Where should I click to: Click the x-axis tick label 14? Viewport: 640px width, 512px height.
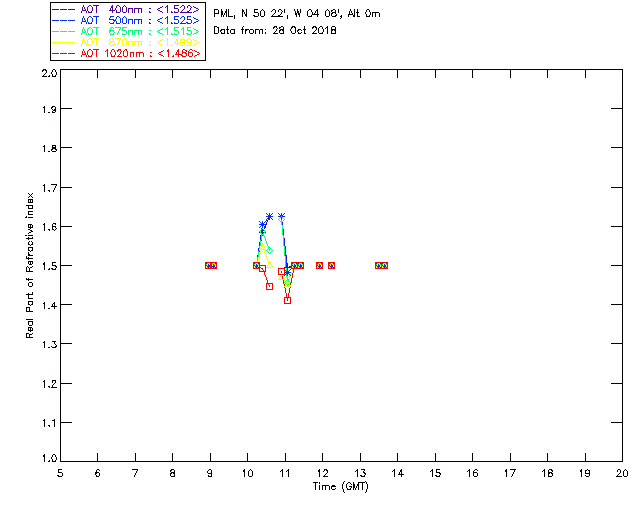click(x=398, y=473)
